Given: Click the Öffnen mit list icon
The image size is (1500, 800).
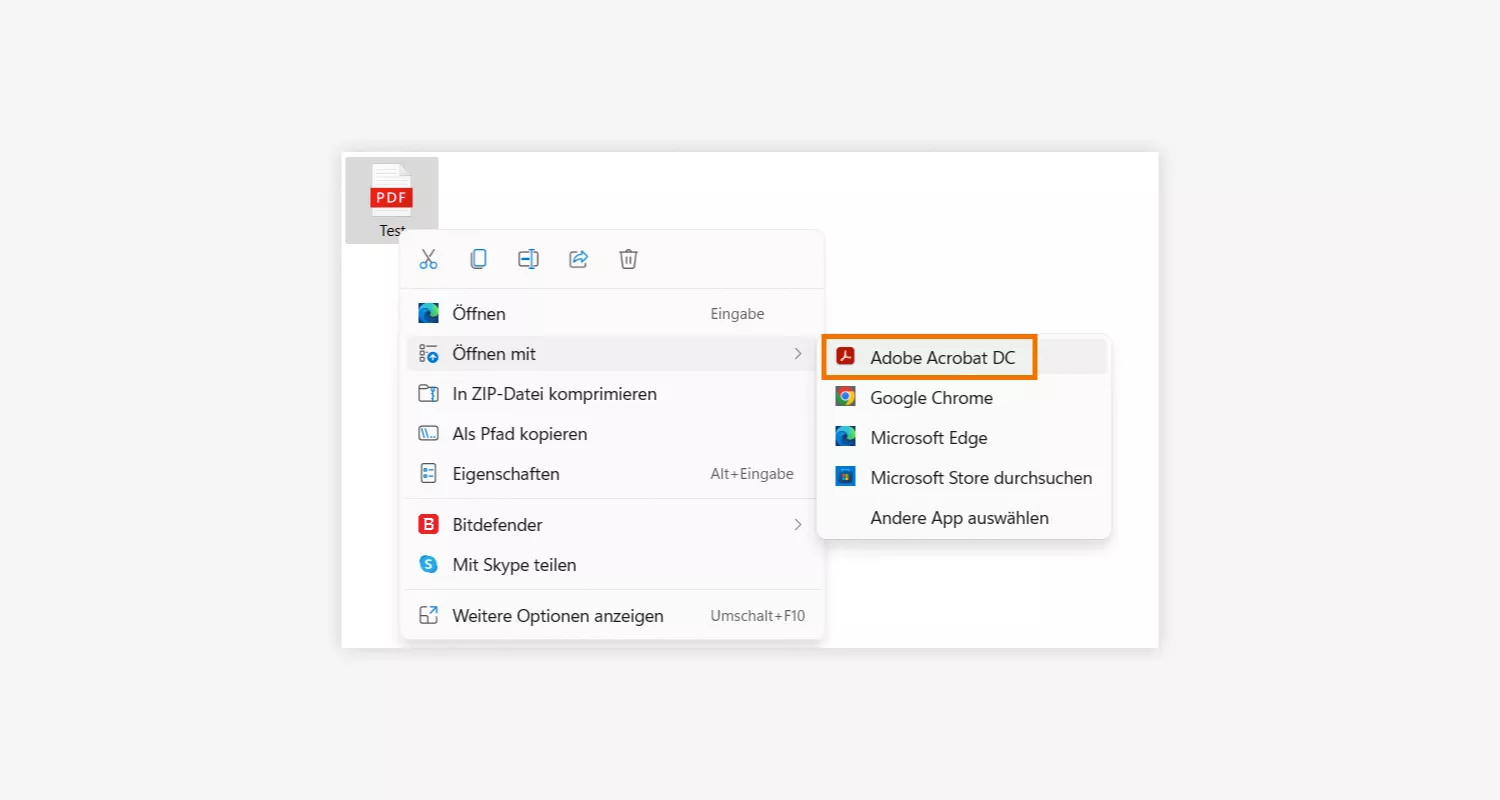Looking at the screenshot, I should (x=428, y=354).
